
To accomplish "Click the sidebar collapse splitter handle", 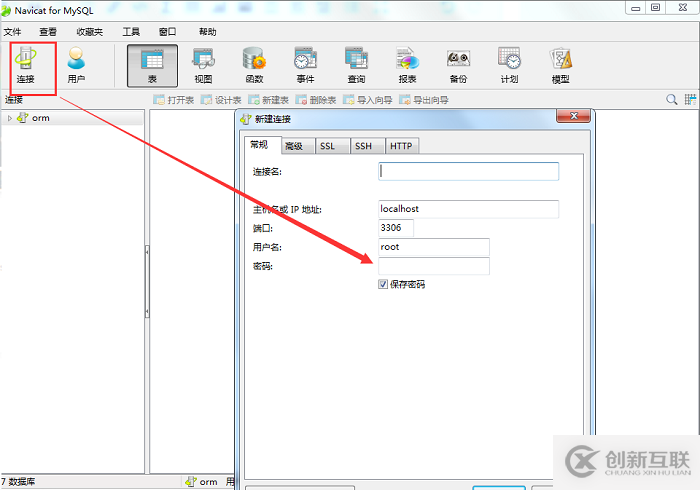I will (x=147, y=281).
